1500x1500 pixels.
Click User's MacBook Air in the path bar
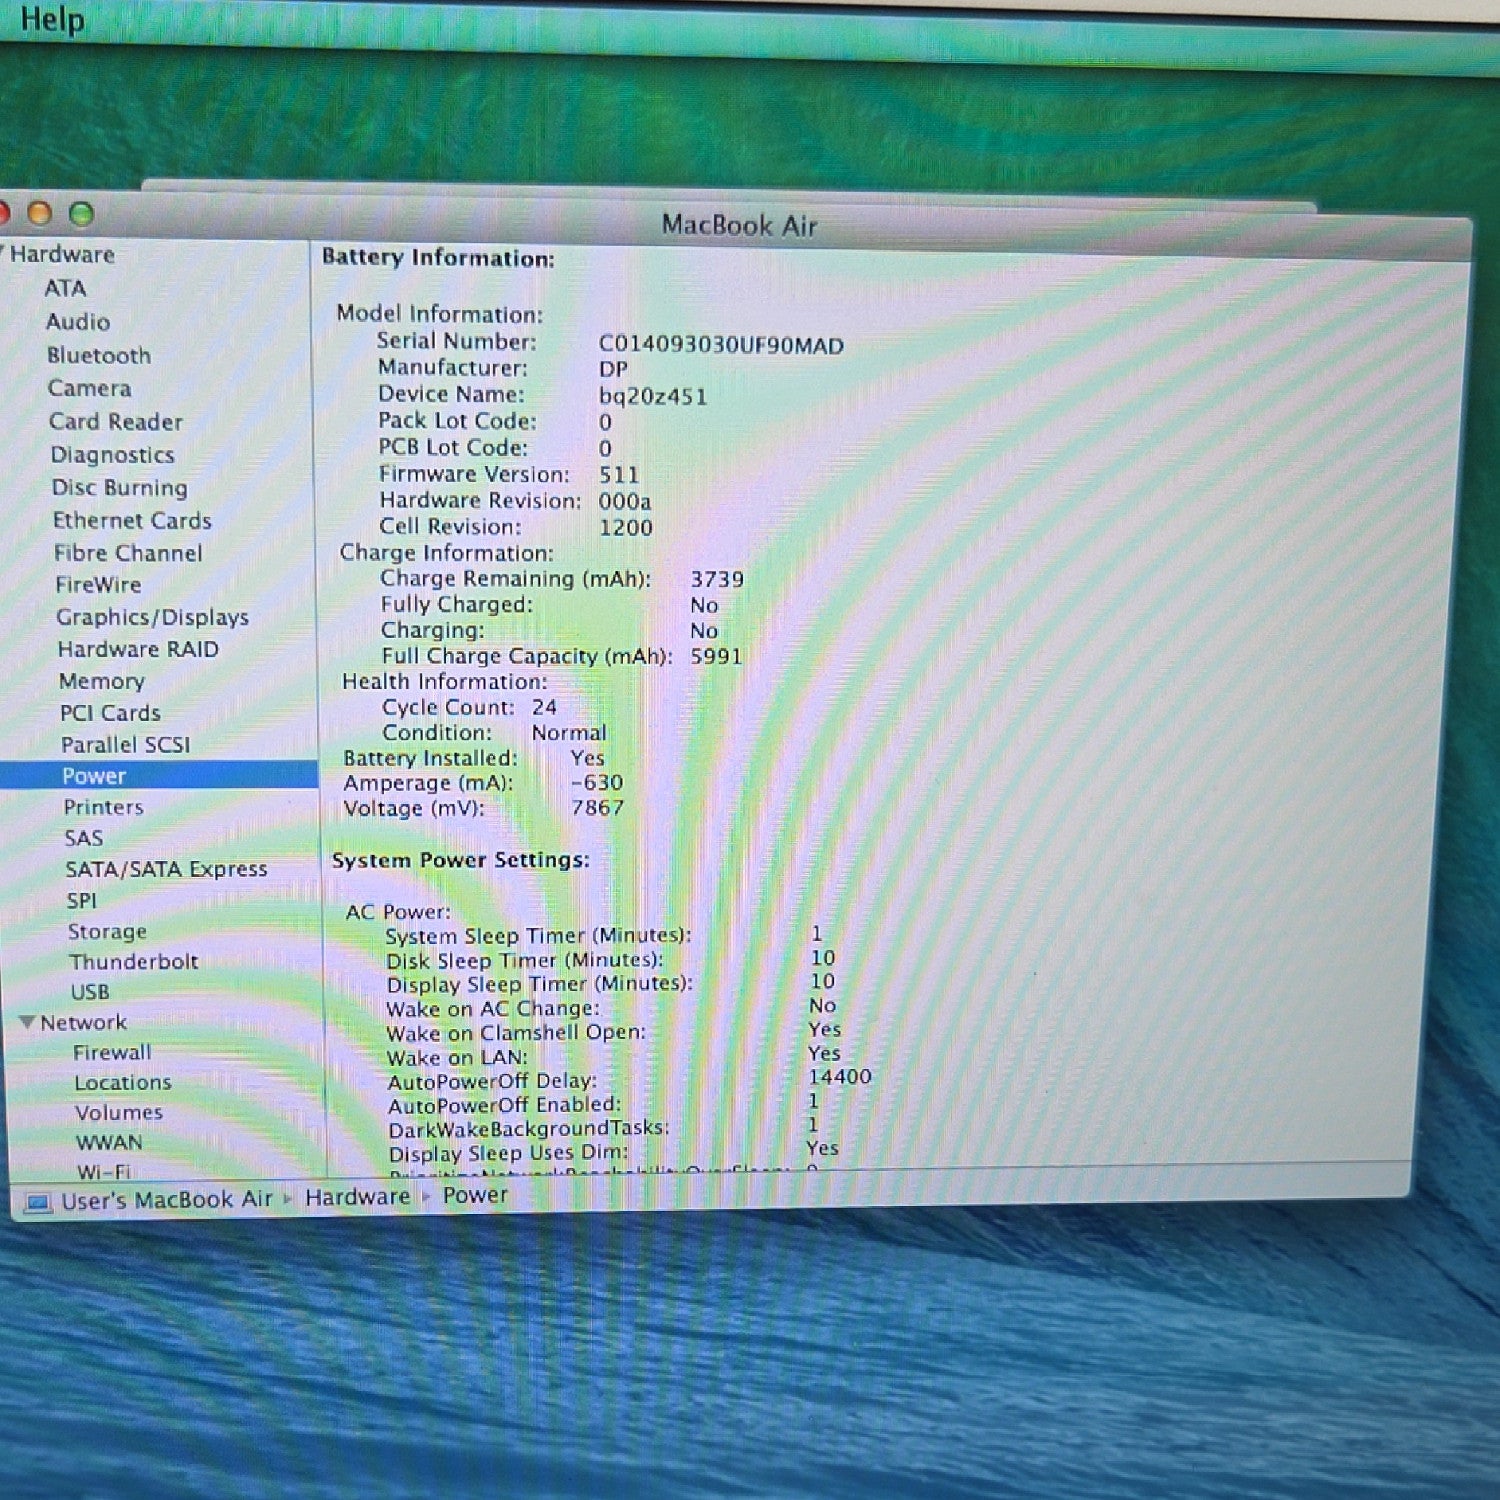[x=167, y=1200]
